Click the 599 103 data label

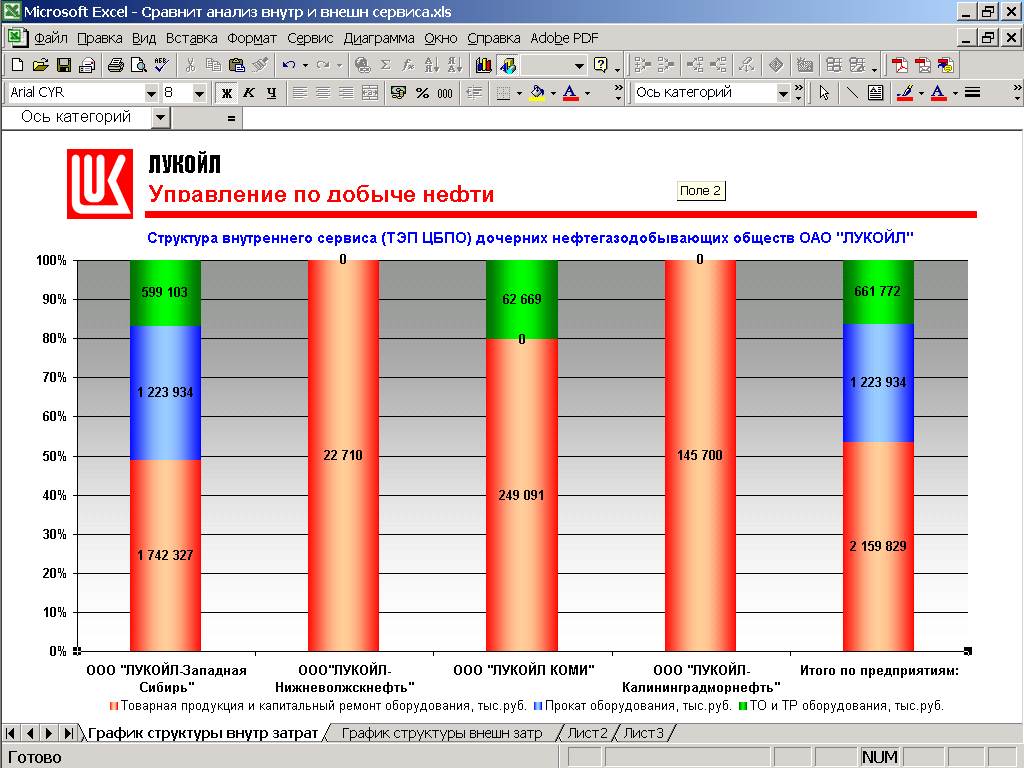(165, 292)
